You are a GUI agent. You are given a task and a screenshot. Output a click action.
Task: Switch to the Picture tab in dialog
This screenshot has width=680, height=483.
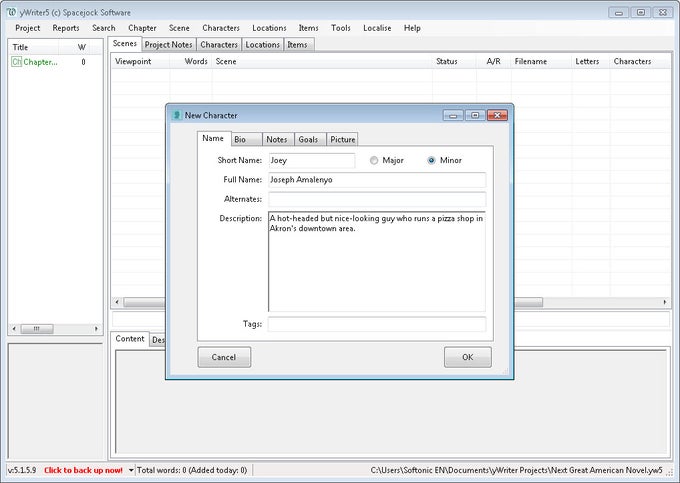point(342,139)
